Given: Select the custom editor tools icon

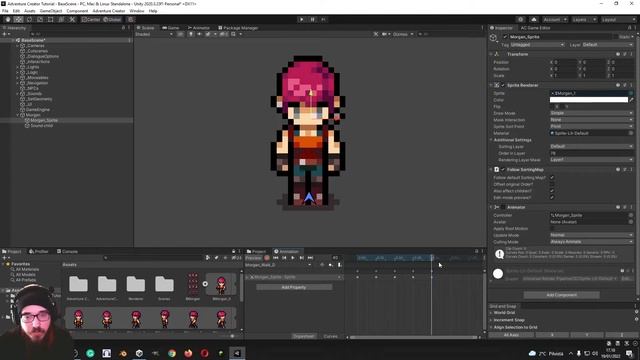Looking at the screenshot, I should tap(72, 19).
